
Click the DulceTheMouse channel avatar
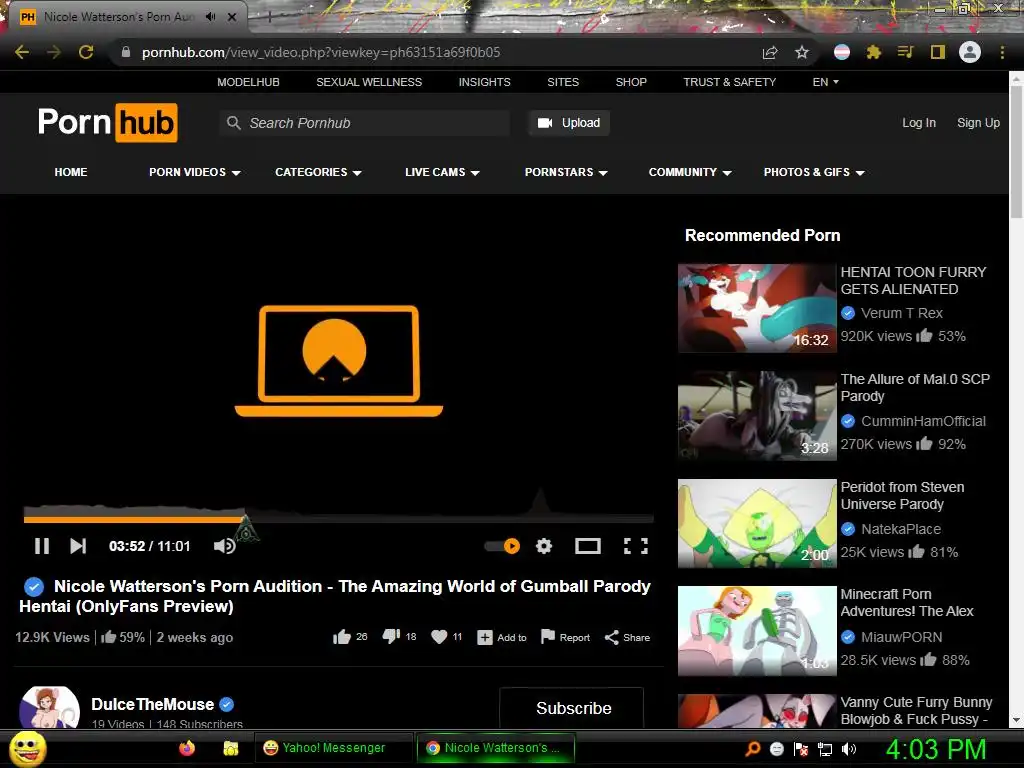pos(50,708)
